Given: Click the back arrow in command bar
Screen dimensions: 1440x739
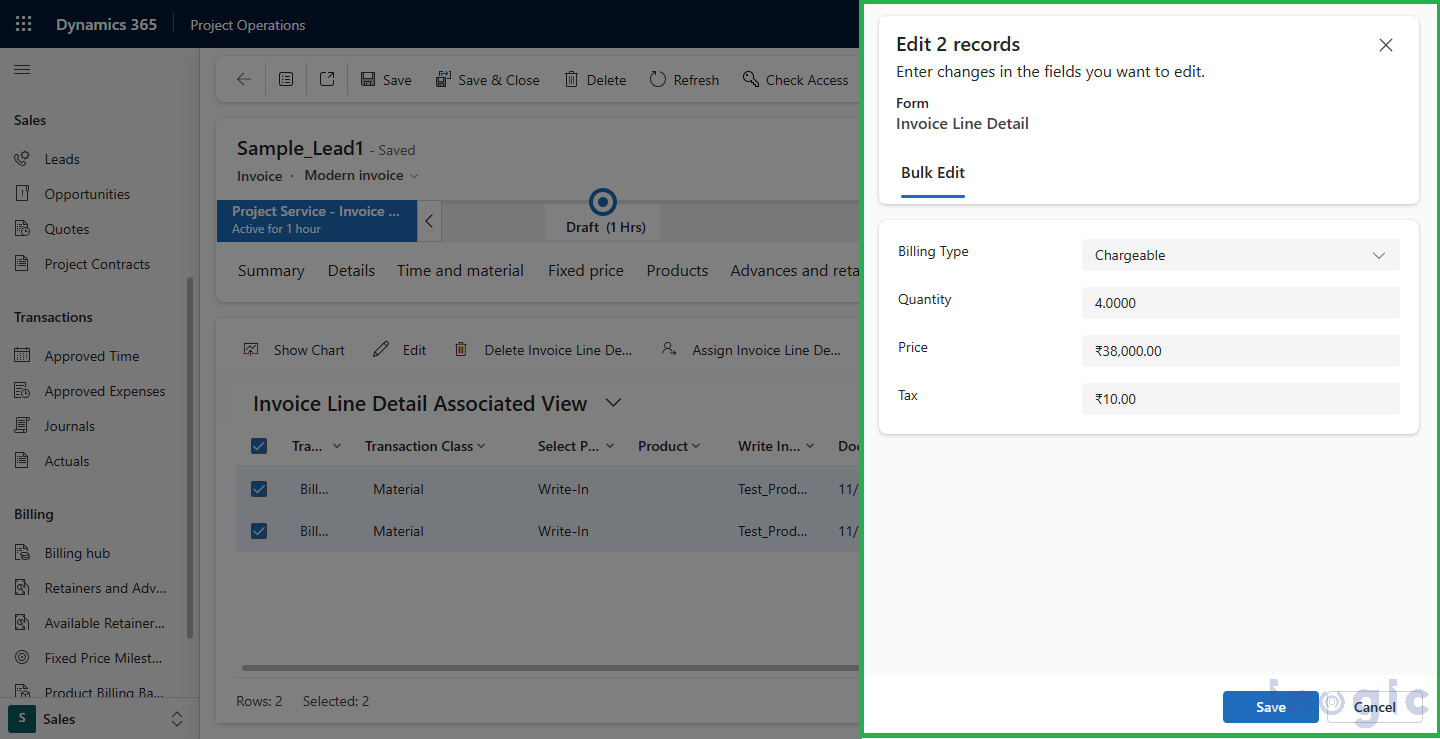Looking at the screenshot, I should coord(243,79).
